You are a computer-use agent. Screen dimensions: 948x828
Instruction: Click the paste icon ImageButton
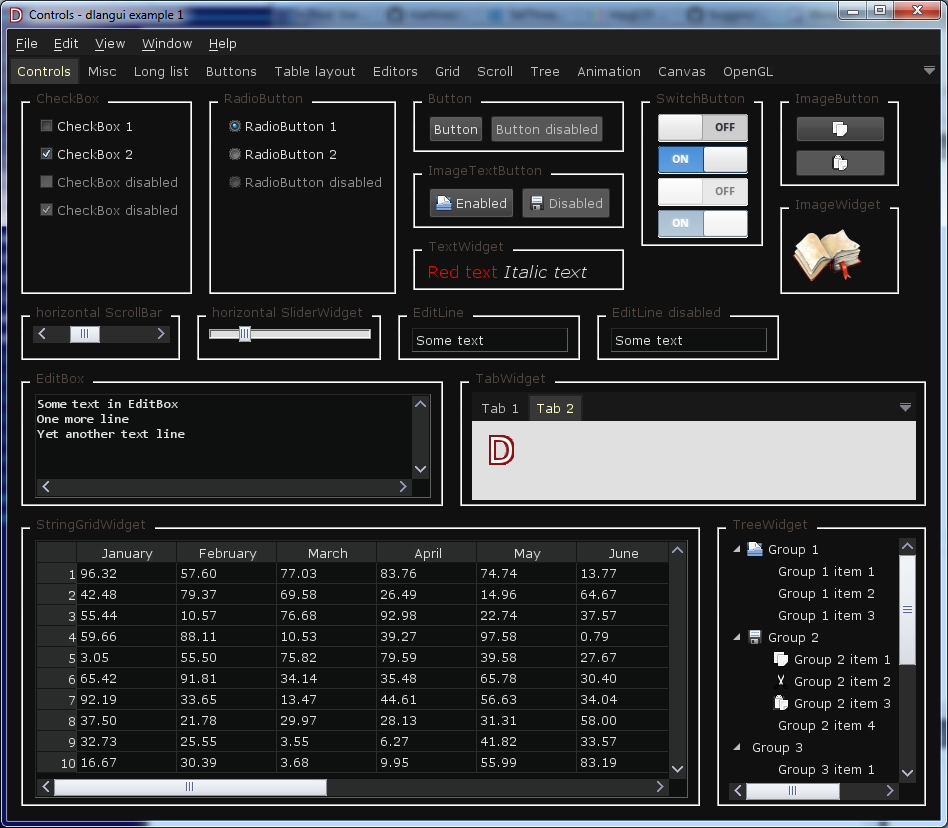(x=839, y=163)
